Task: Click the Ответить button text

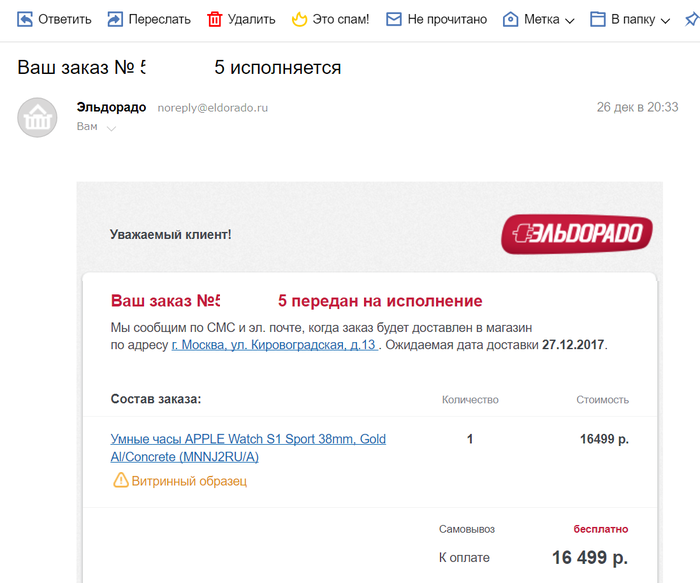Action: click(x=64, y=19)
